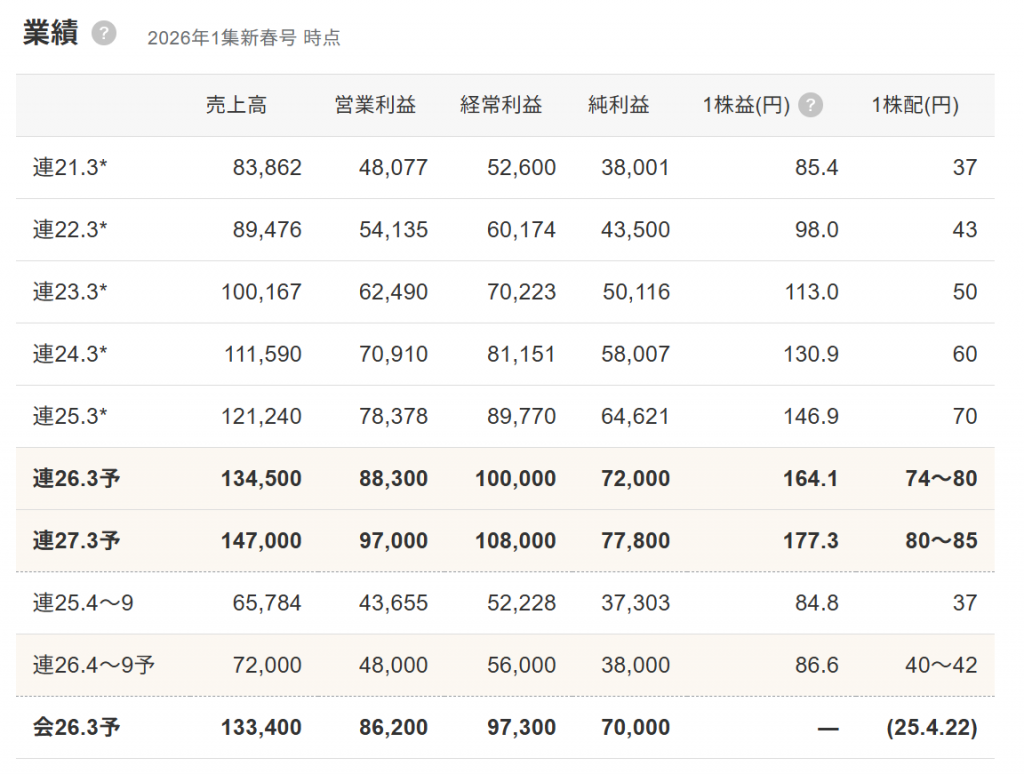Click the 連25.4～9 half-year row label
The image size is (1024, 774).
pos(82,603)
